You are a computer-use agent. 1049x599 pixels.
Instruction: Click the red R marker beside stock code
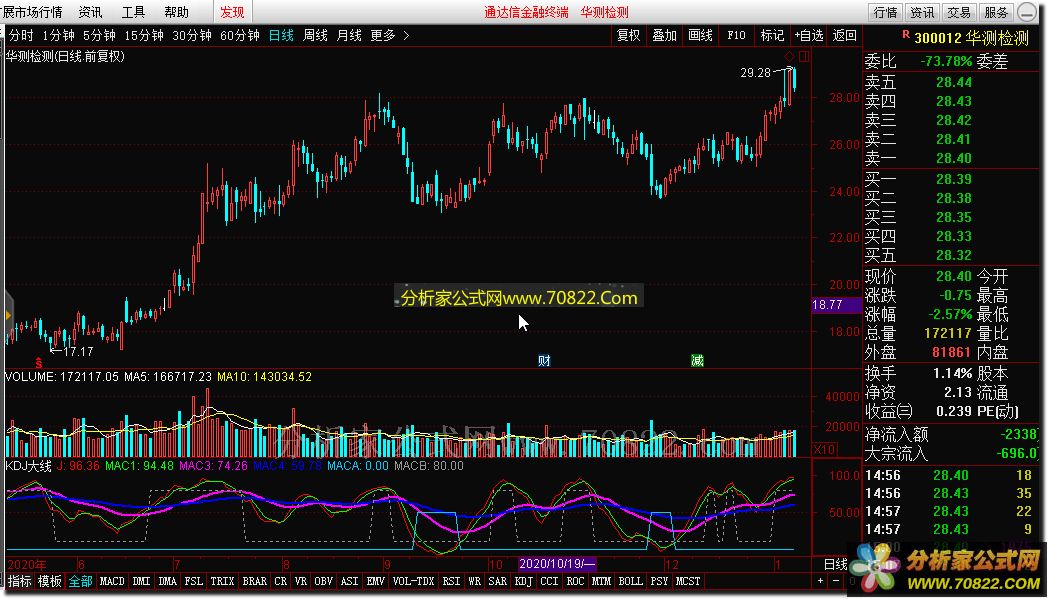[906, 34]
